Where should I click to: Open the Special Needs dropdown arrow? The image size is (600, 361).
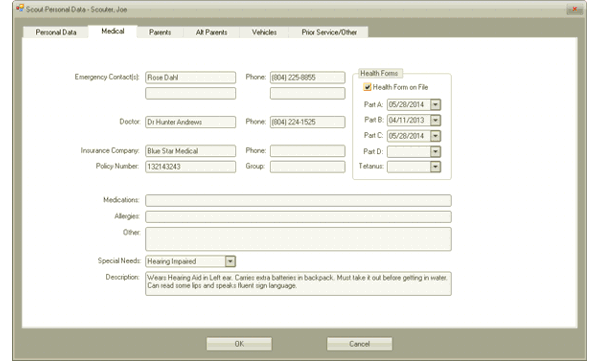[x=230, y=261]
